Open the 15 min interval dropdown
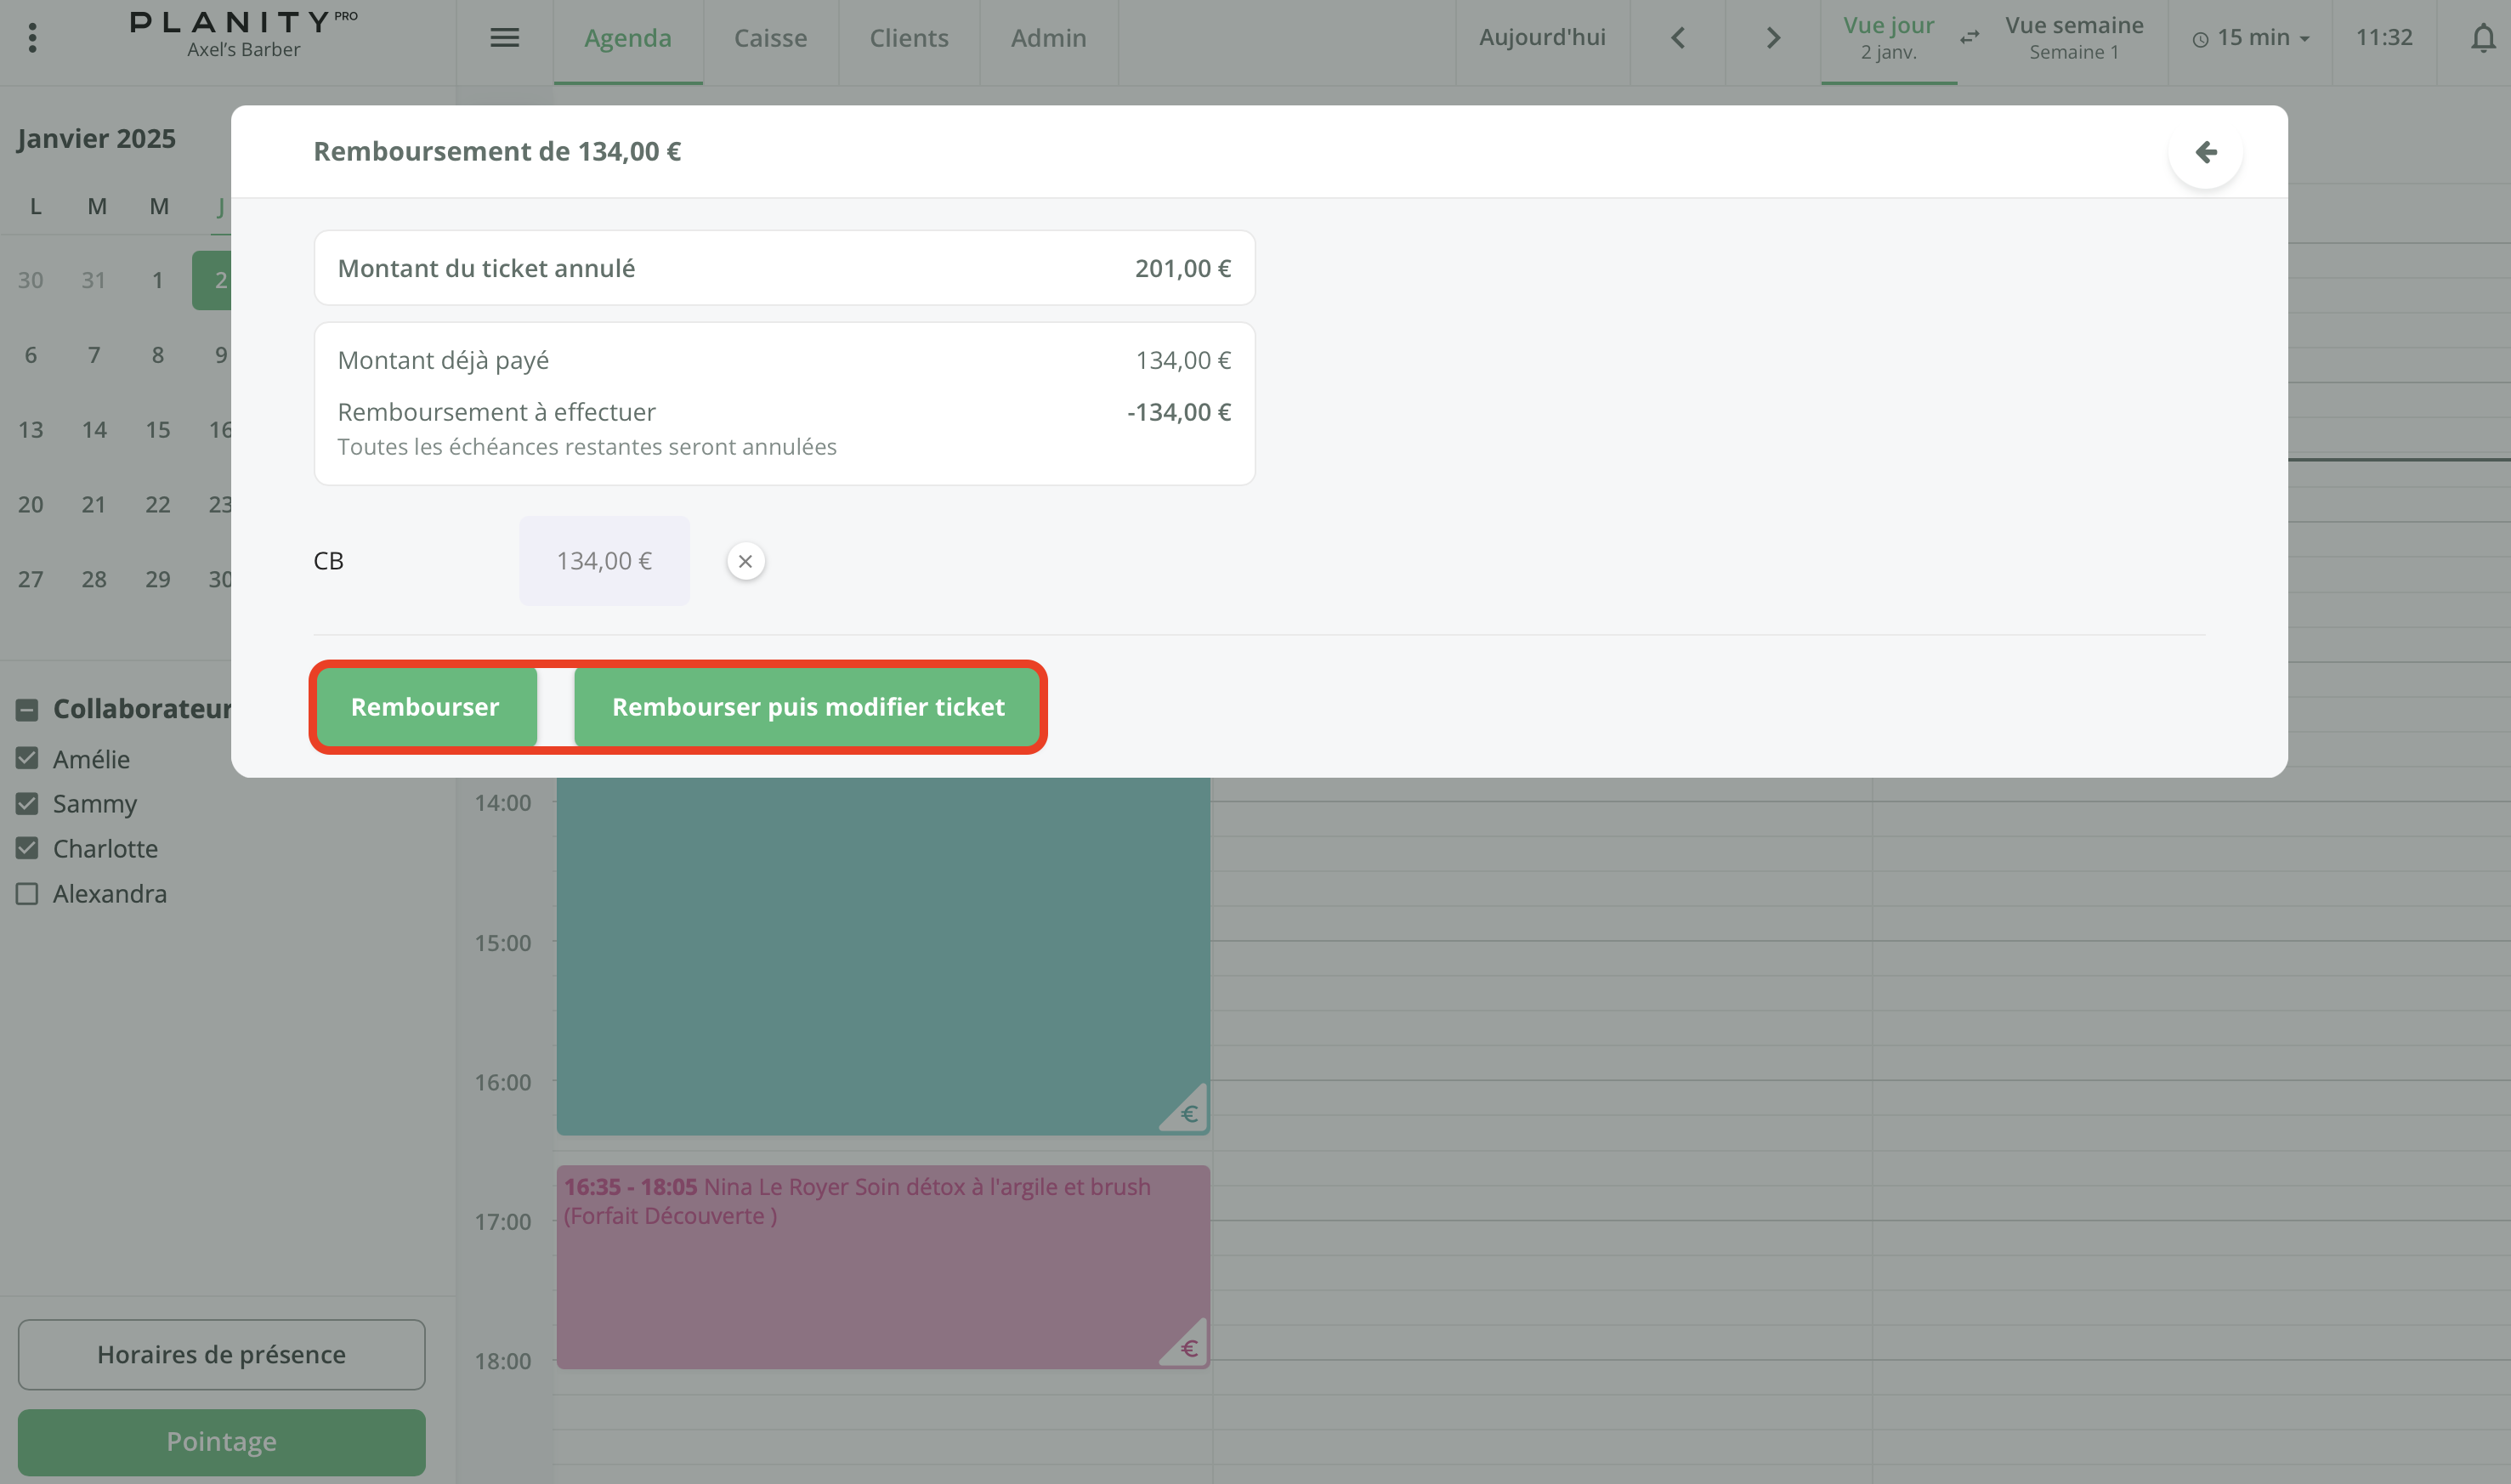The width and height of the screenshot is (2511, 1484). click(2250, 38)
